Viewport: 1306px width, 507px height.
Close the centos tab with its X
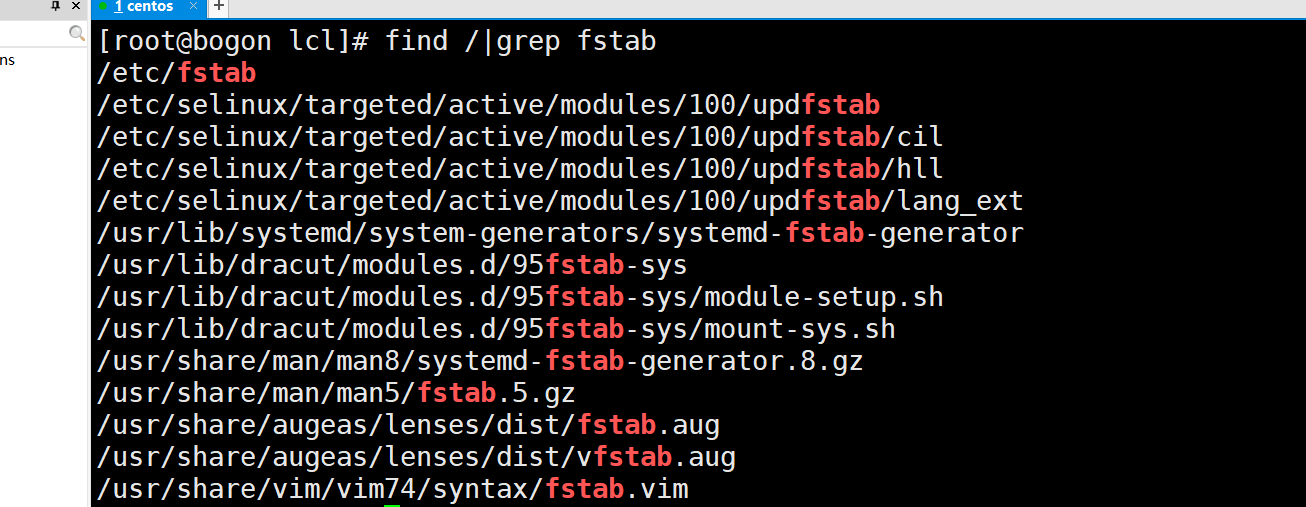coord(194,6)
